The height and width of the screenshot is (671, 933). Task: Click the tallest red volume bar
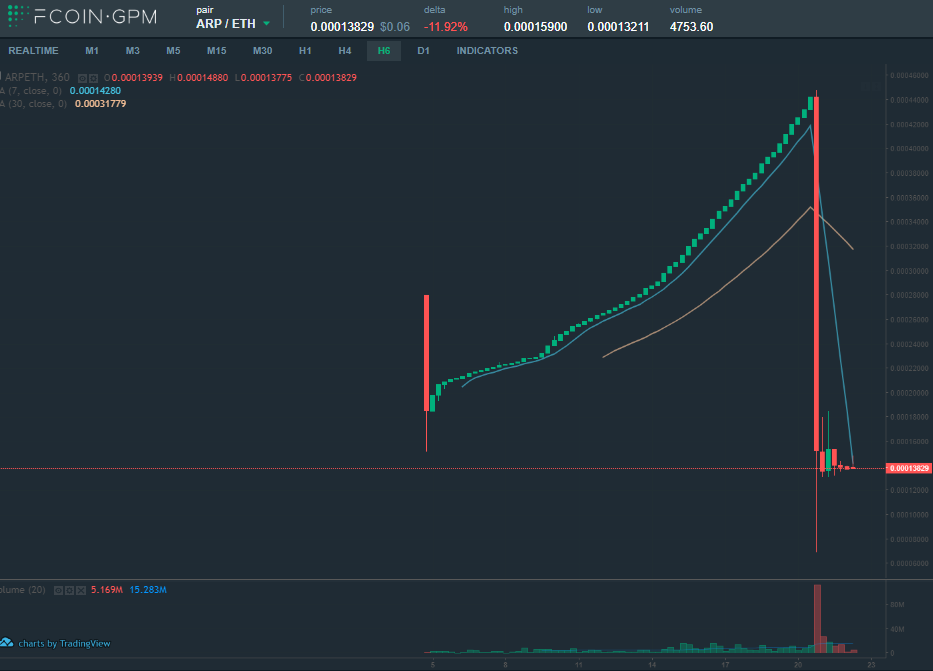818,619
